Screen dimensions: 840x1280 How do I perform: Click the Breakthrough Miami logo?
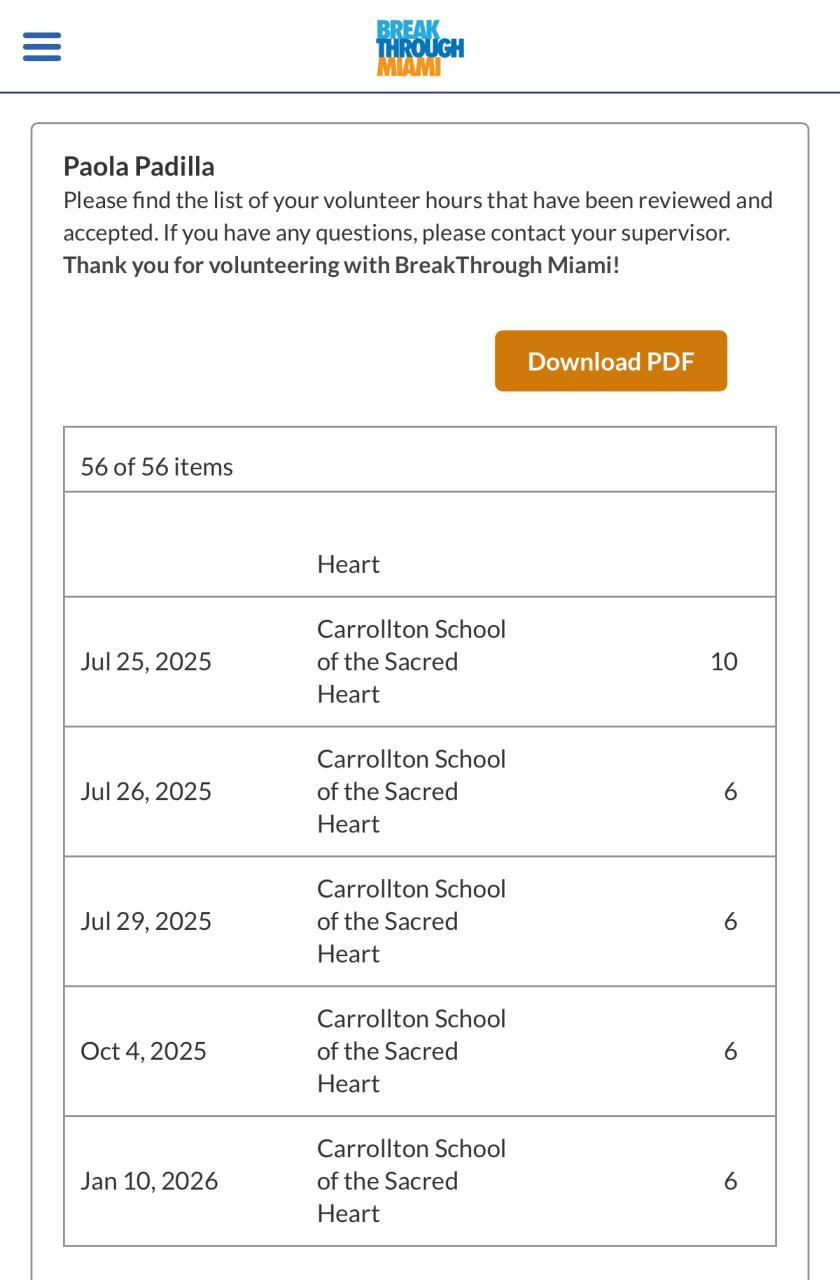pos(420,47)
